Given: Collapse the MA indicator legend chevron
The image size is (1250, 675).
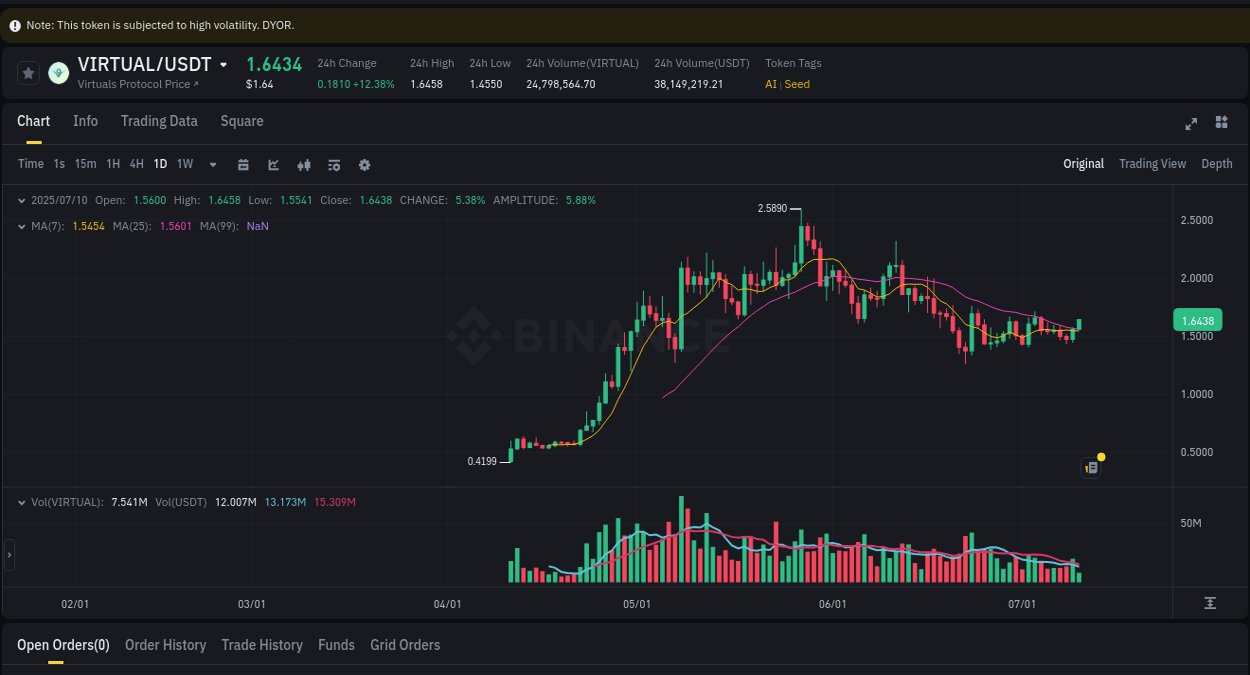Looking at the screenshot, I should tap(20, 226).
